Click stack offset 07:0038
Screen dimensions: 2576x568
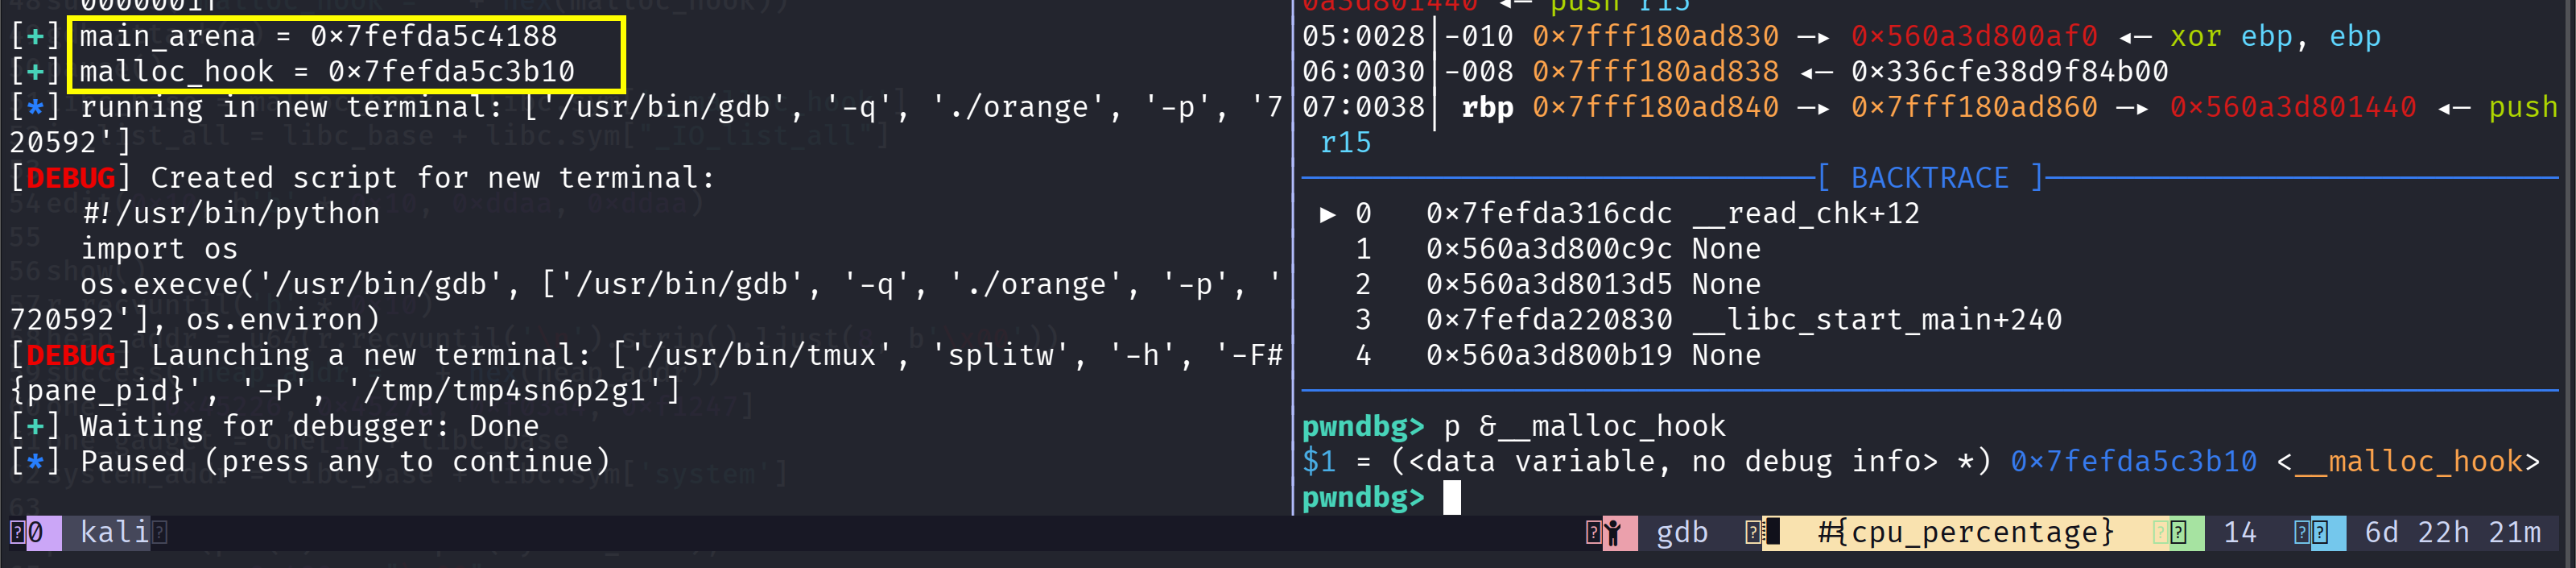coord(1363,107)
